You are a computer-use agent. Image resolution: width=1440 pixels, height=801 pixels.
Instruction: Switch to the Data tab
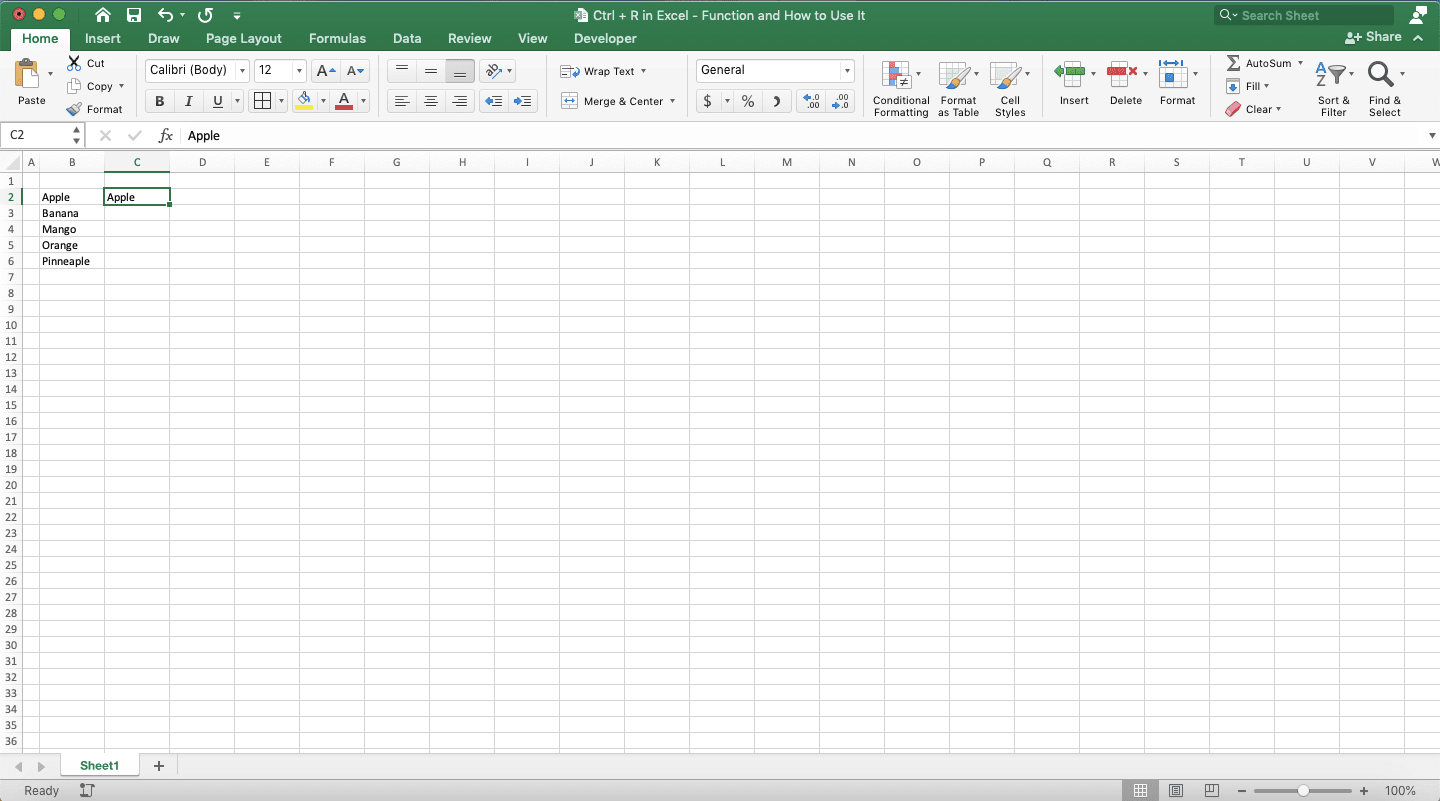pos(407,38)
